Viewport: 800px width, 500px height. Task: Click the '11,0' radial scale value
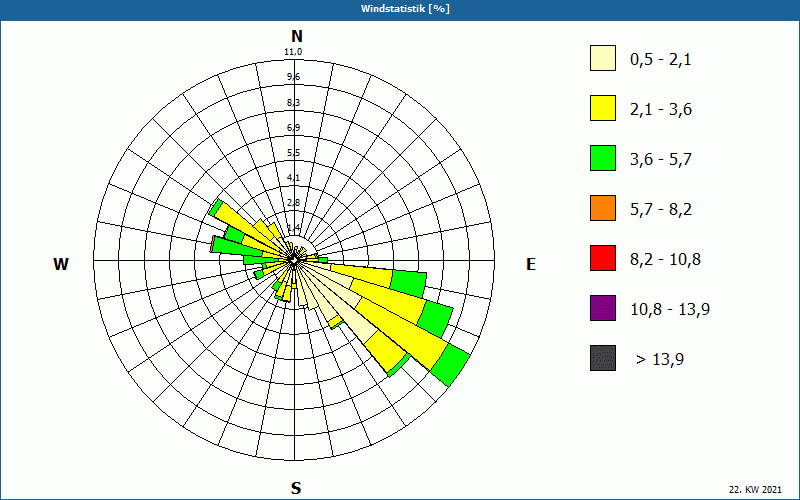pos(293,52)
